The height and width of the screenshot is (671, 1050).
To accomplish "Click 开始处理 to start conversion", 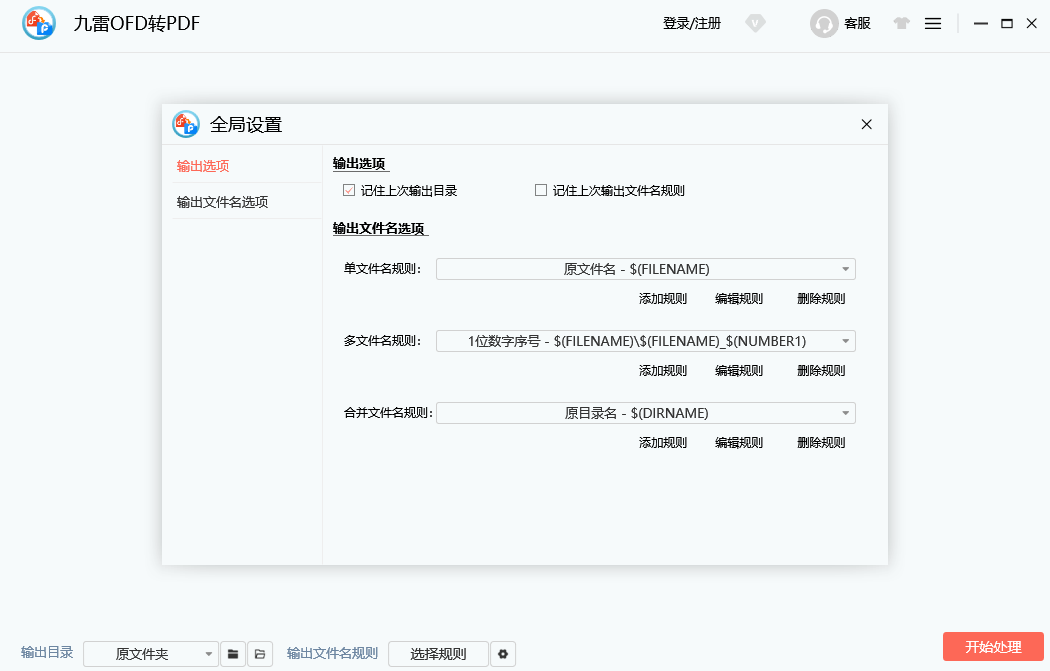I will click(992, 647).
